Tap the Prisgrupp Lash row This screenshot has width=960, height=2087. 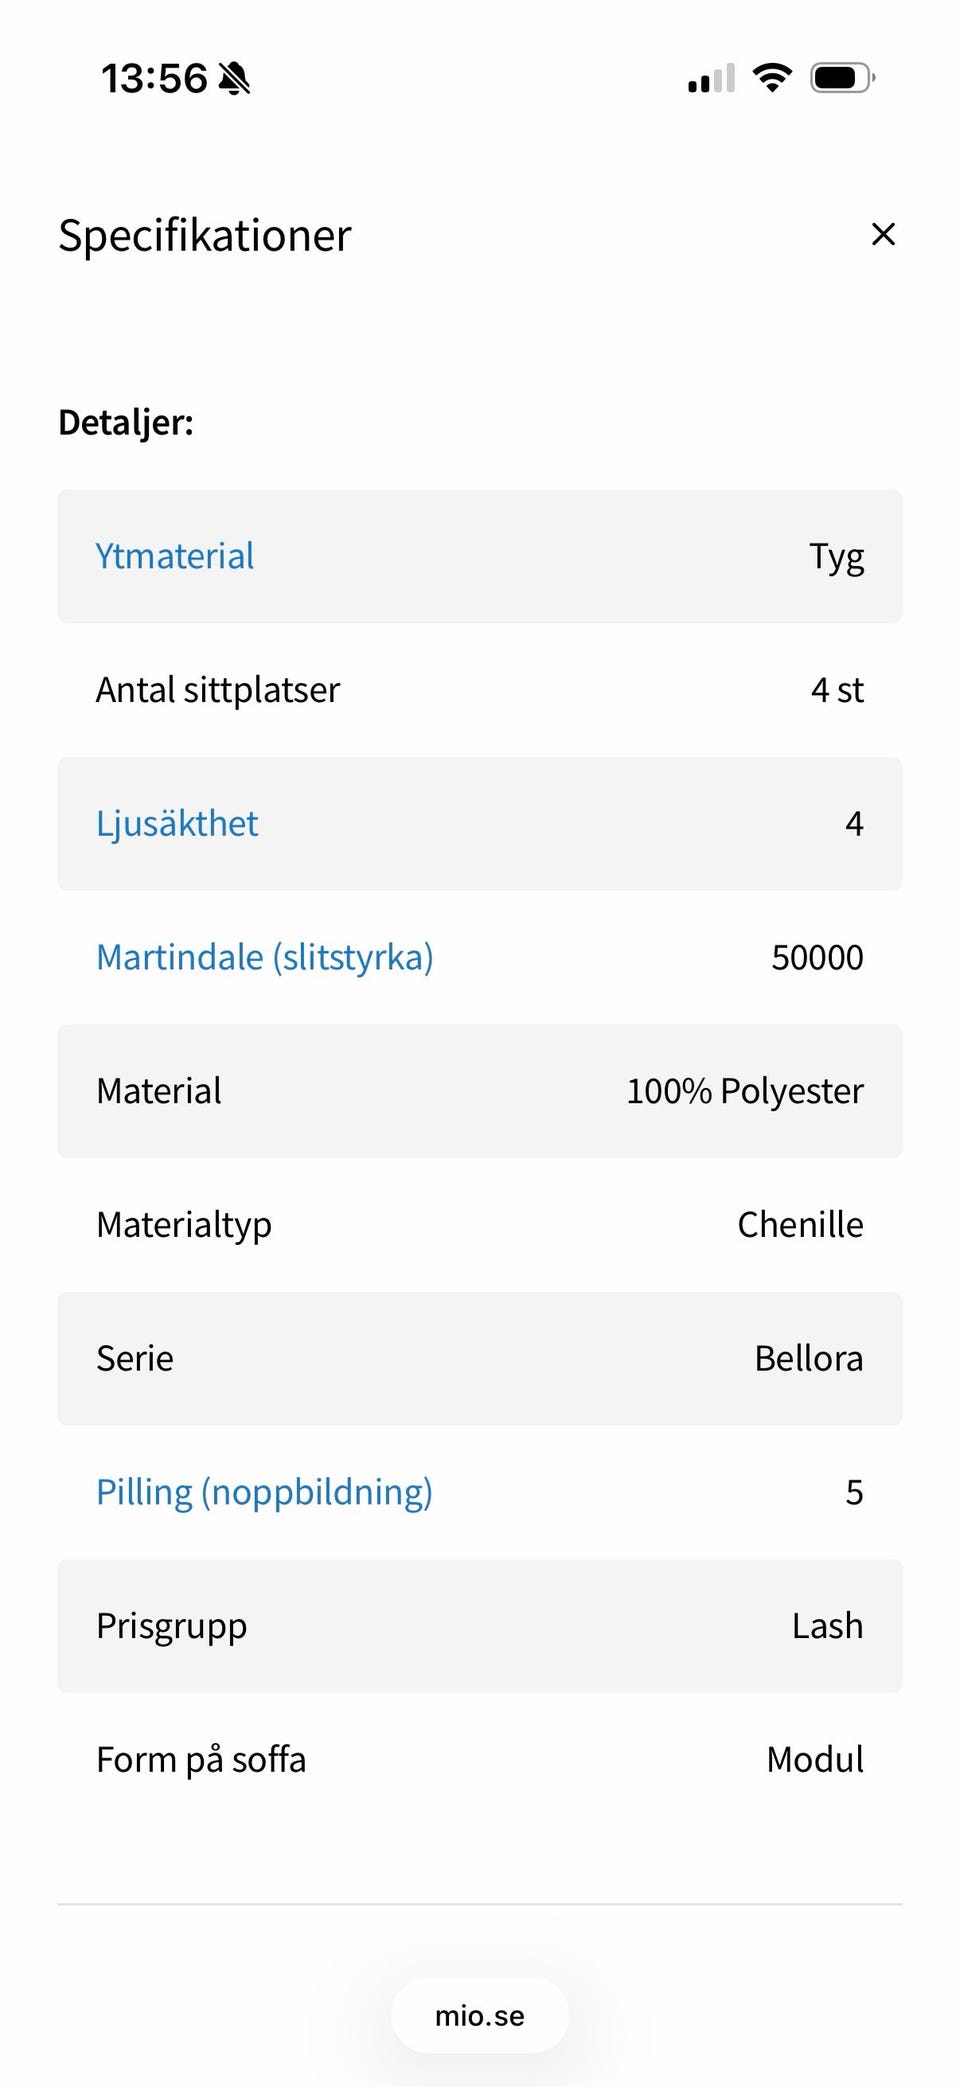click(480, 1626)
